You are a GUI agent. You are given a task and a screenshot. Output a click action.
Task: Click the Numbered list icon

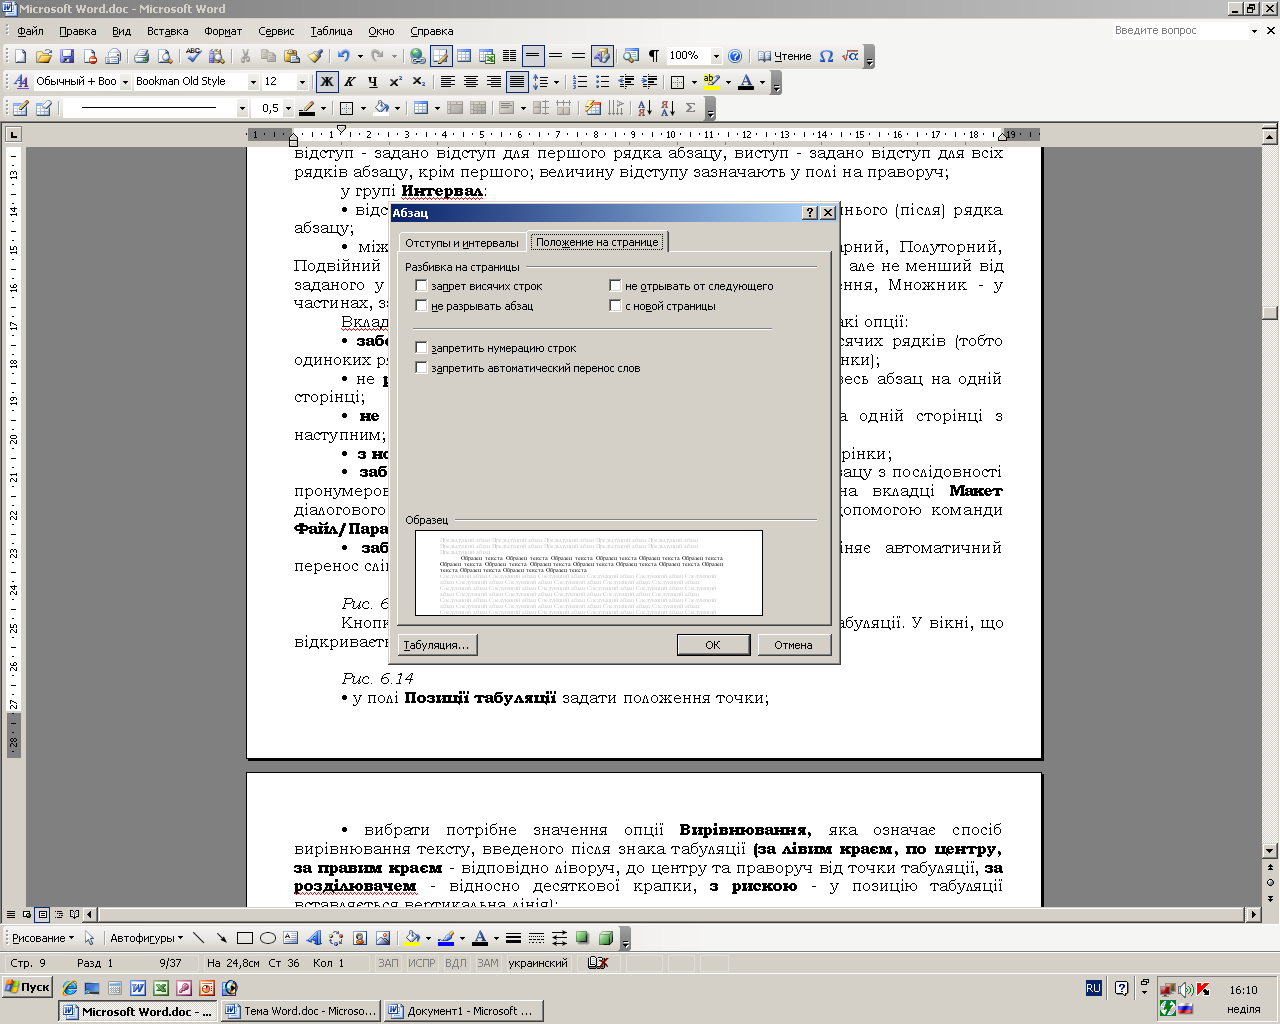click(580, 82)
